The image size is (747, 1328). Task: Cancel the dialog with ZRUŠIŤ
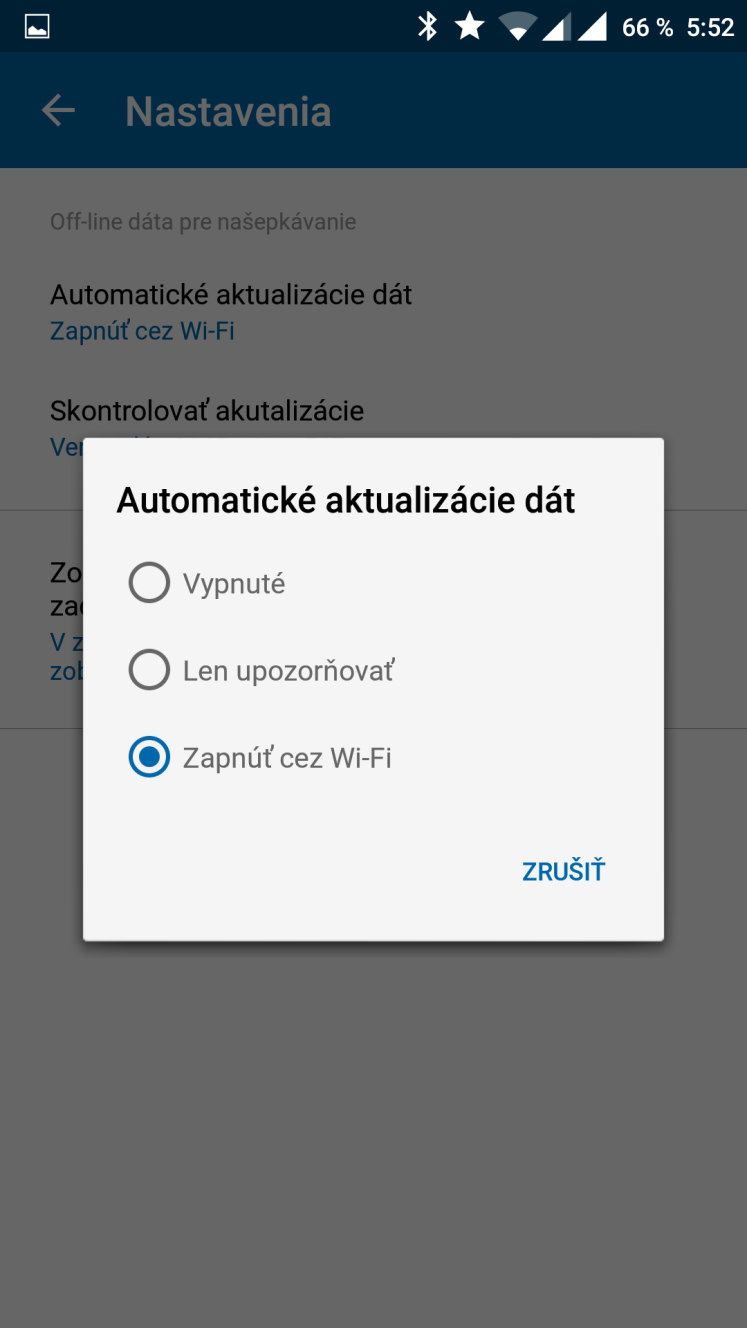[563, 871]
